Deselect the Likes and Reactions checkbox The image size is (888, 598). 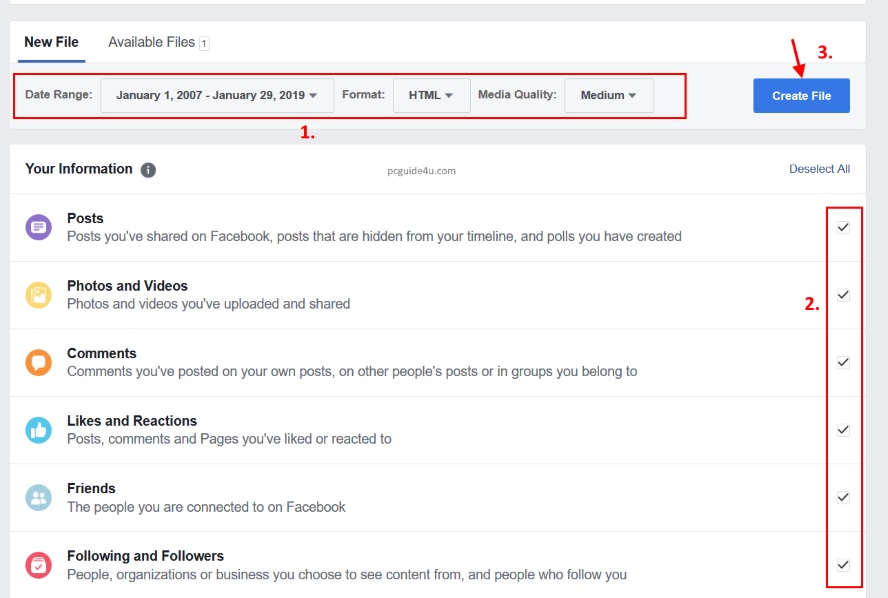(843, 430)
